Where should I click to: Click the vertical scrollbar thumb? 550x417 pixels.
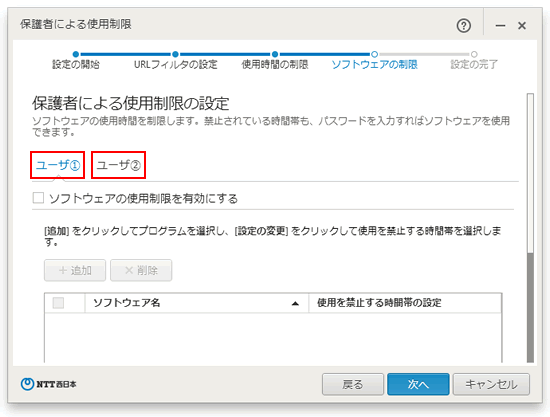coord(530,307)
